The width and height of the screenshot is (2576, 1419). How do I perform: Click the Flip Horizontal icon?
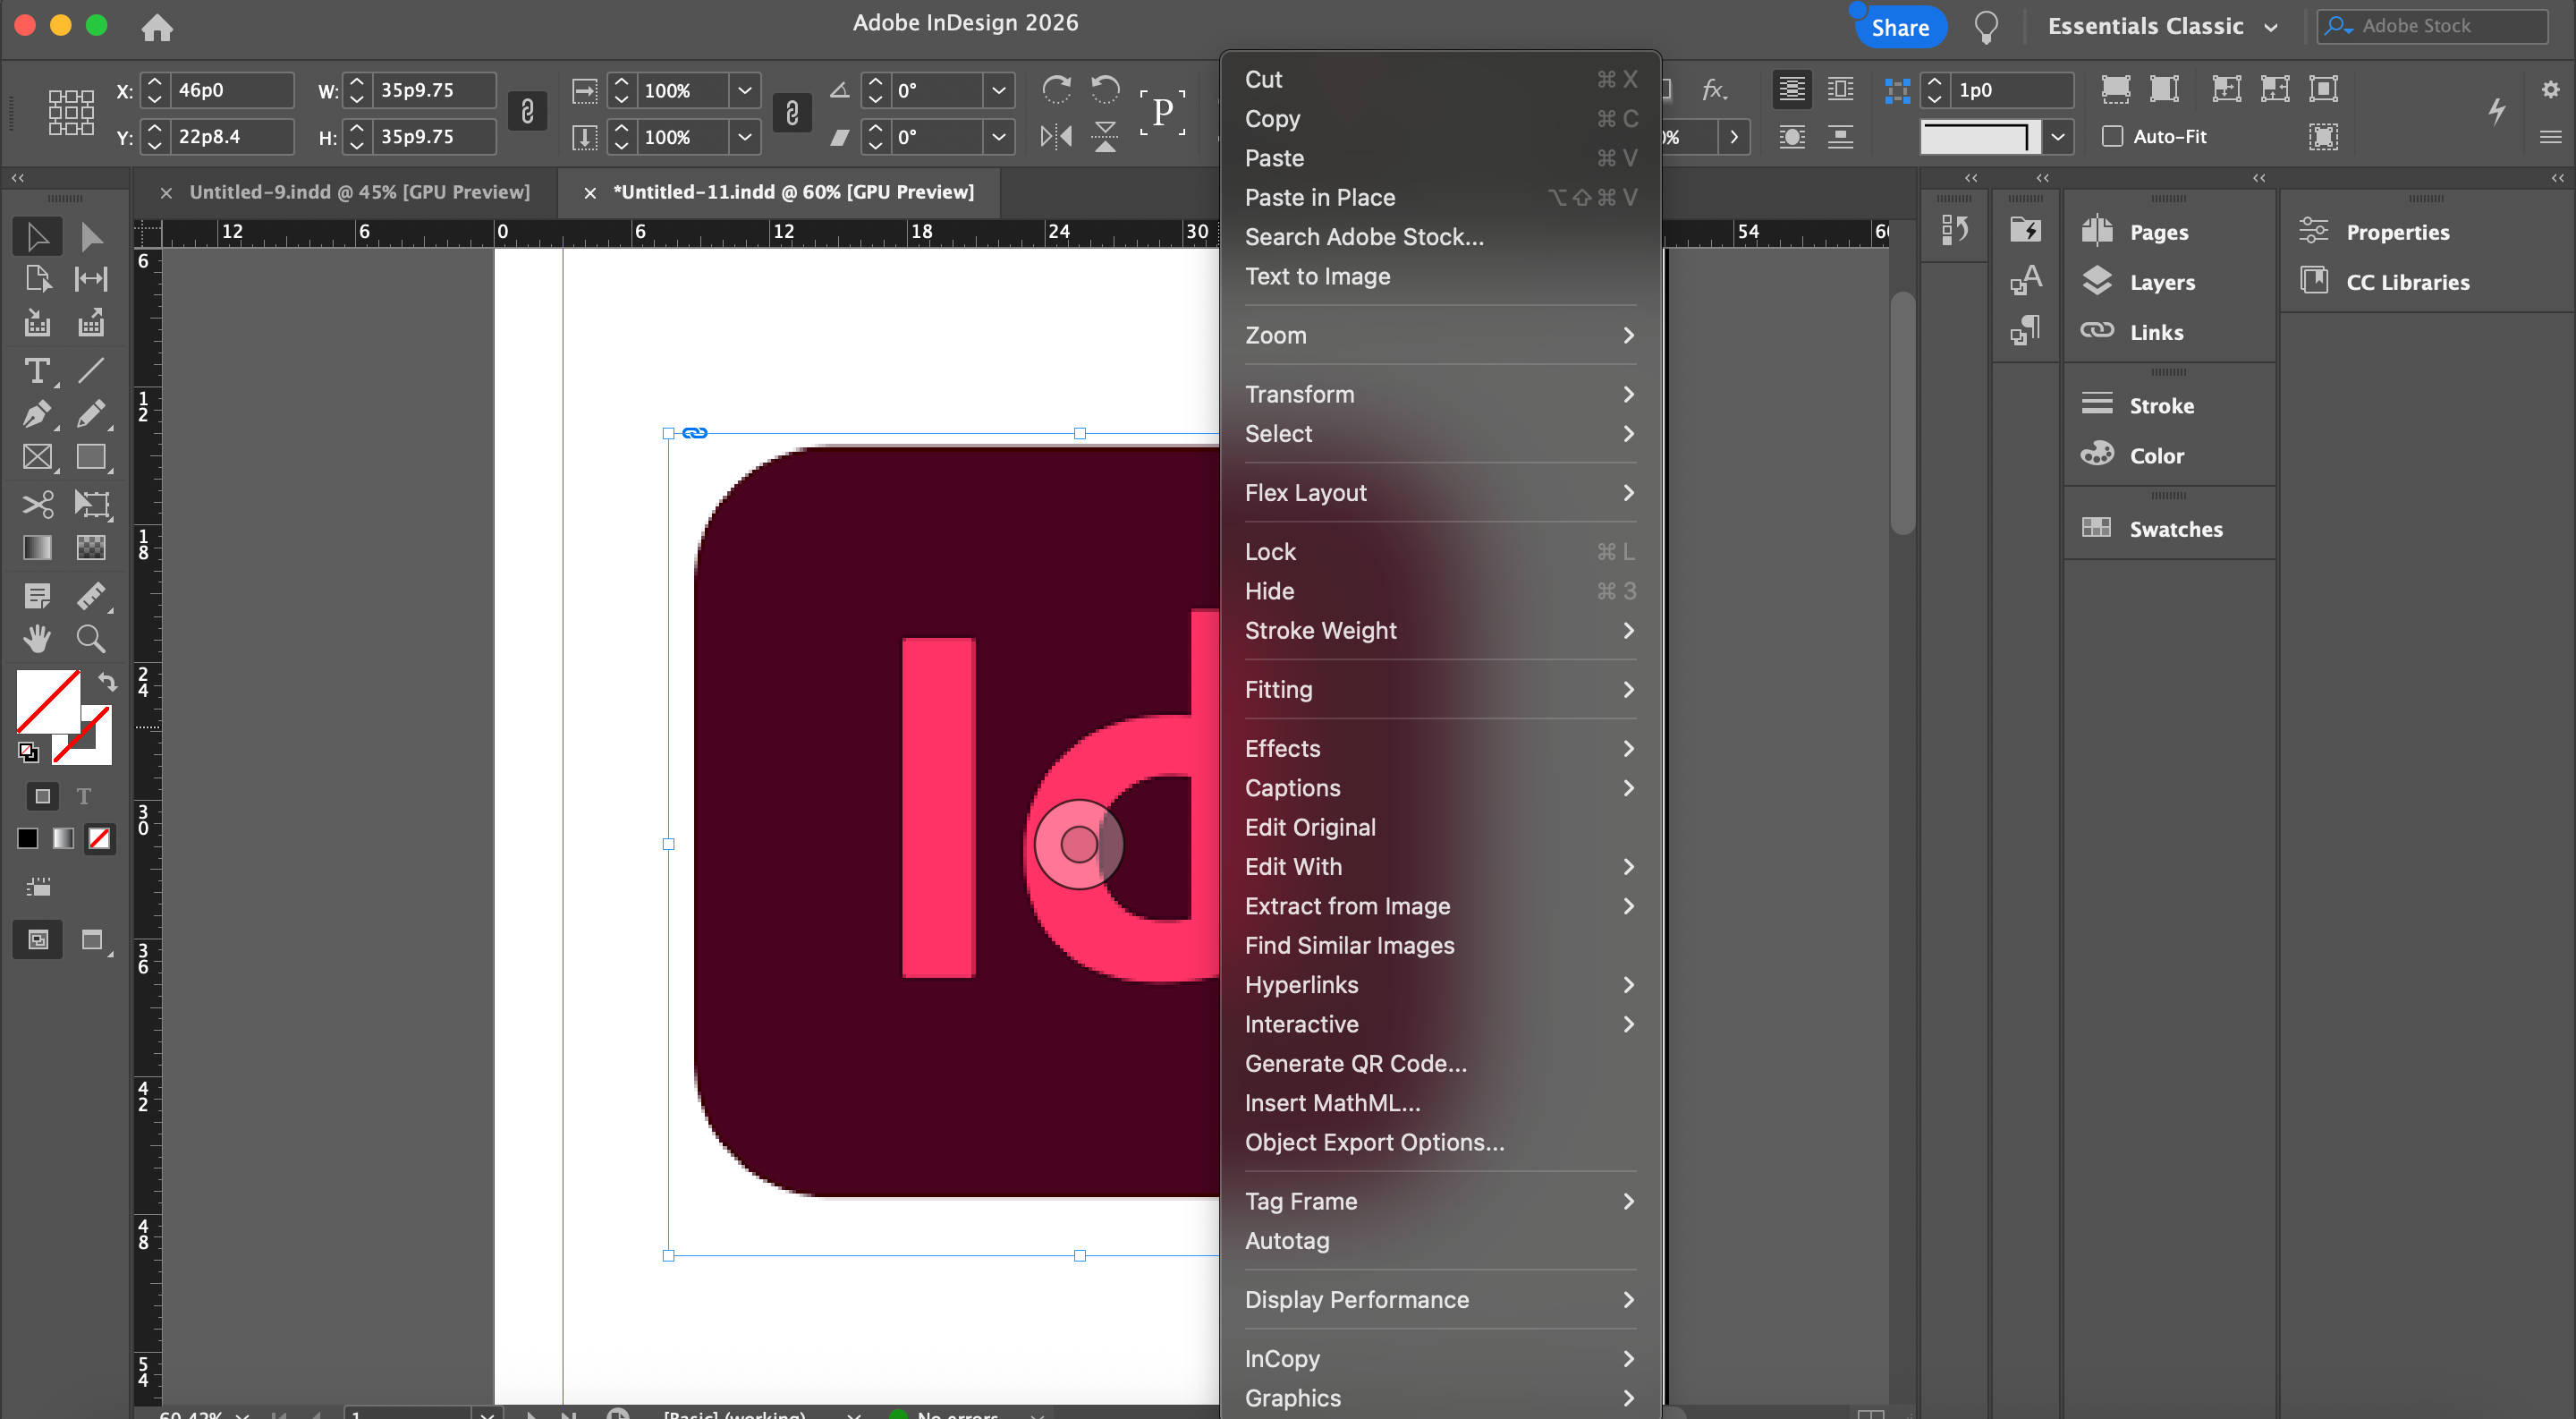[x=1055, y=136]
